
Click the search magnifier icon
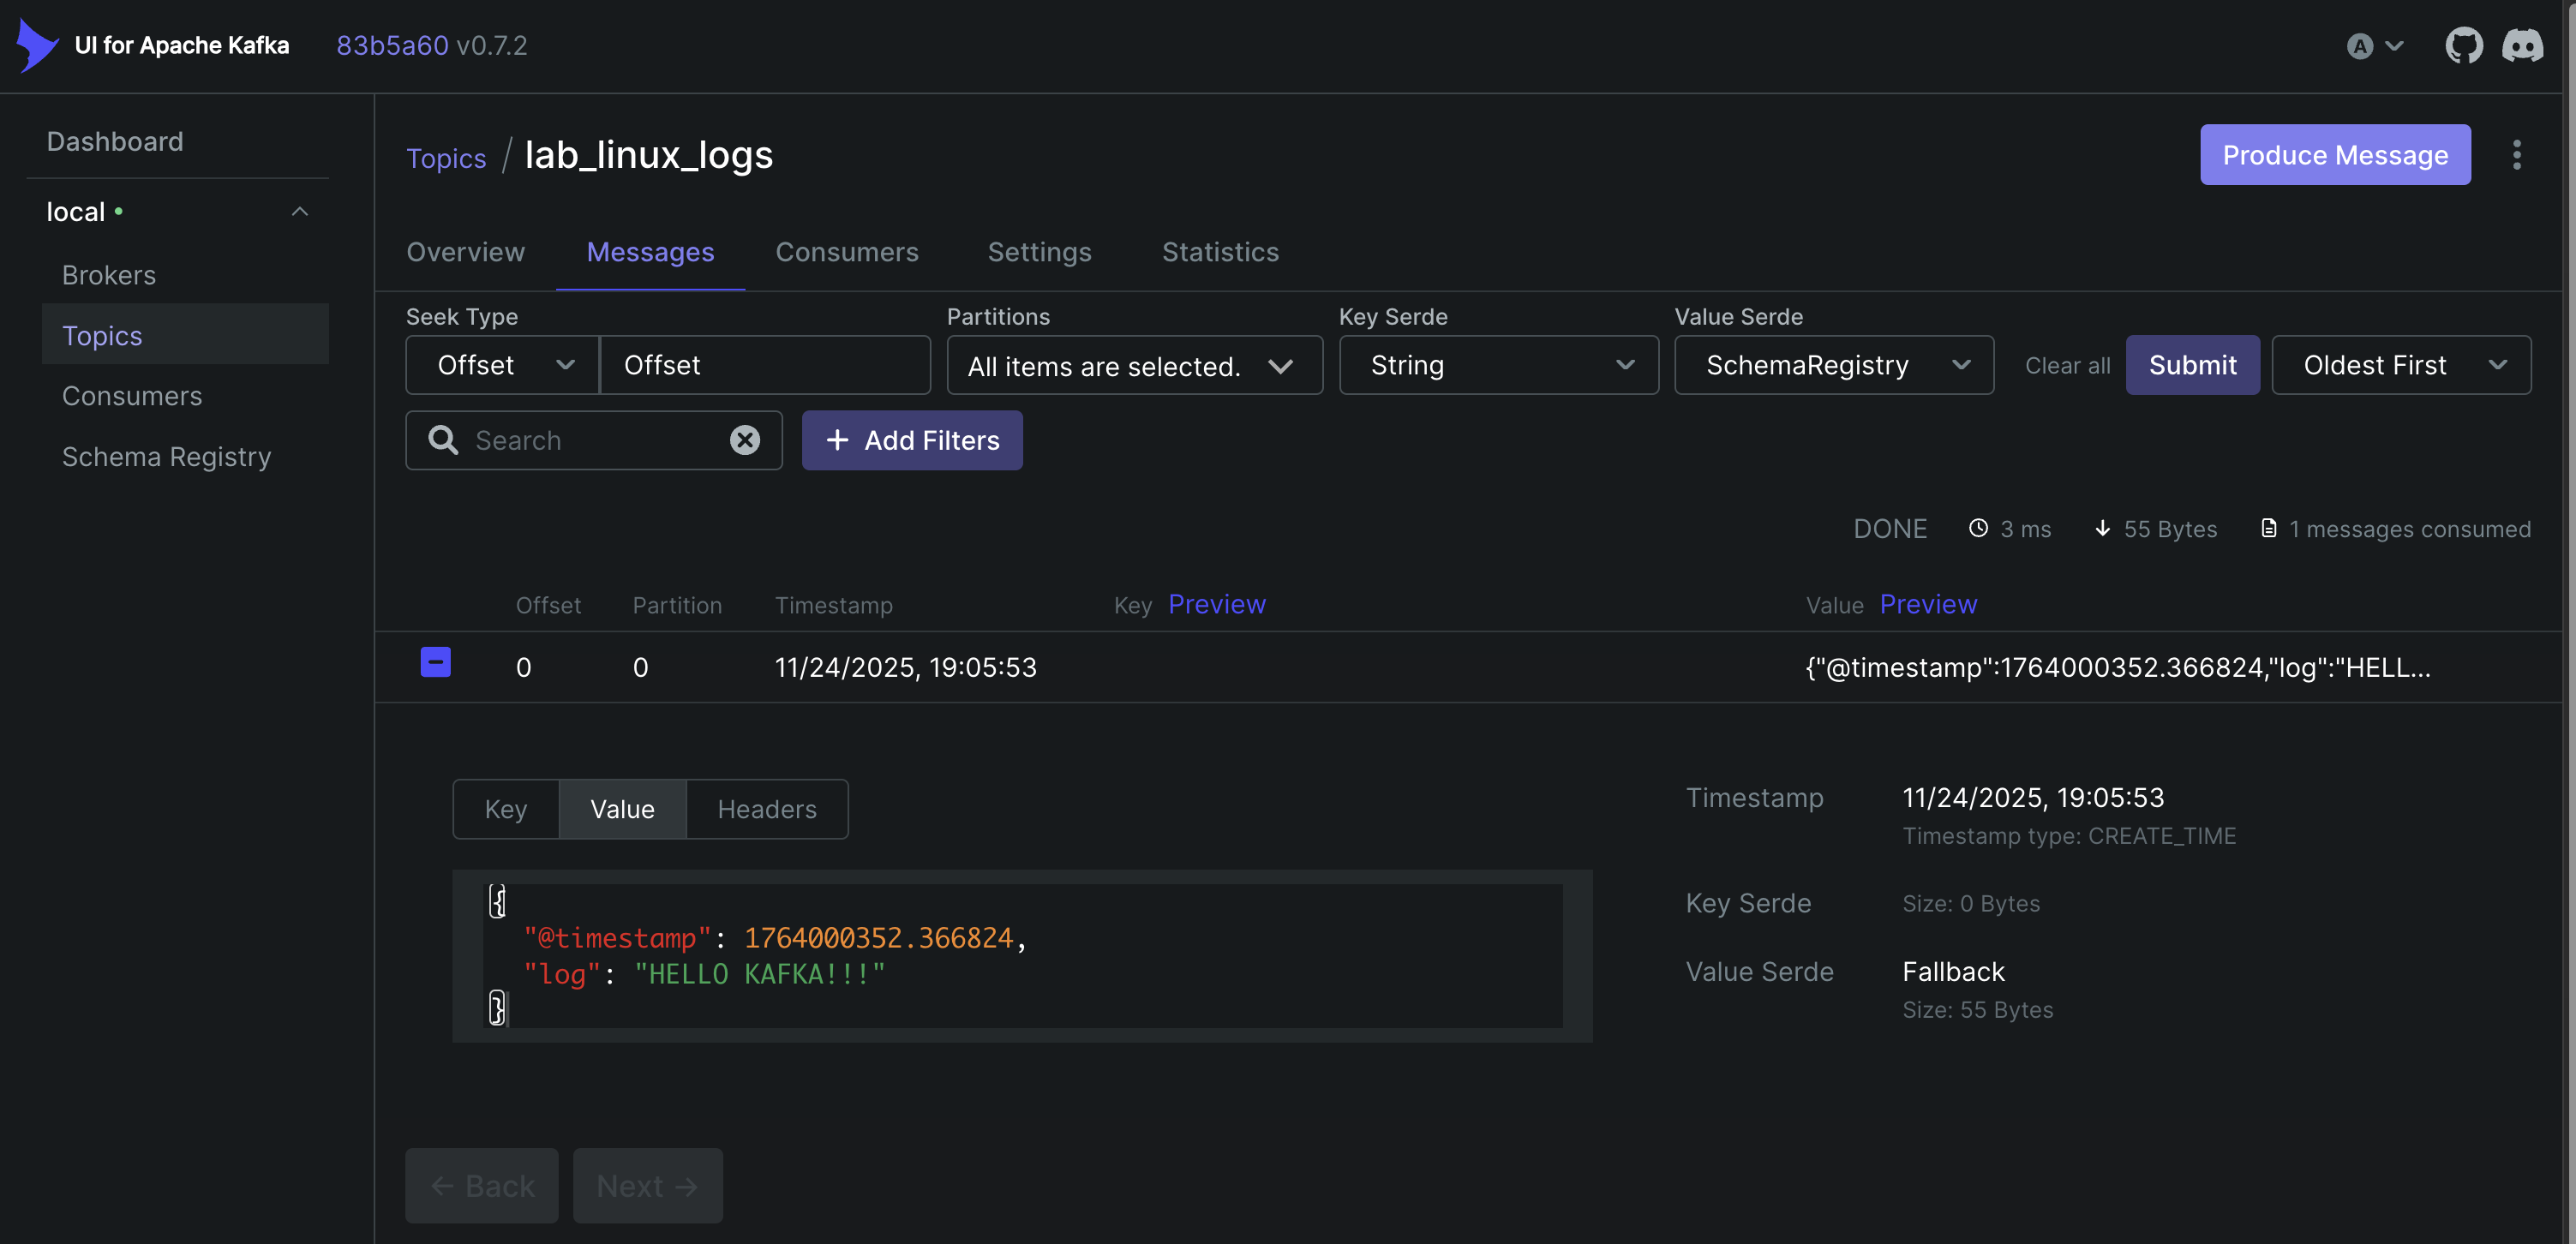coord(442,440)
